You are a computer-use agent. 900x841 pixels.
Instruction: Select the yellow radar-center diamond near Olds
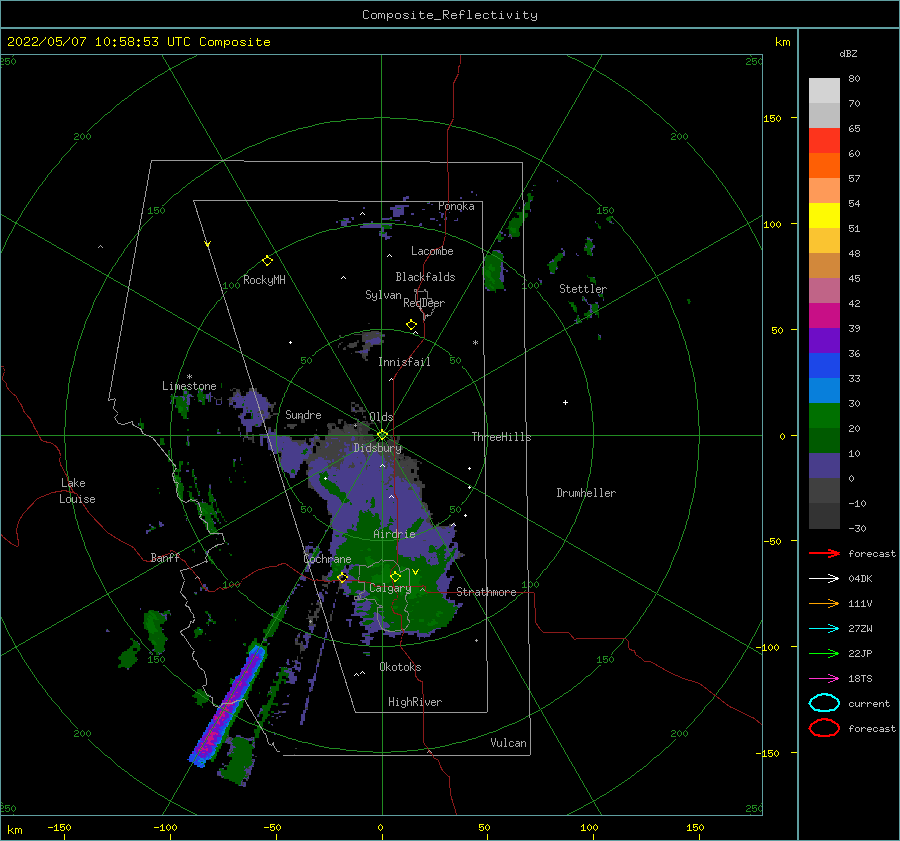pos(382,435)
